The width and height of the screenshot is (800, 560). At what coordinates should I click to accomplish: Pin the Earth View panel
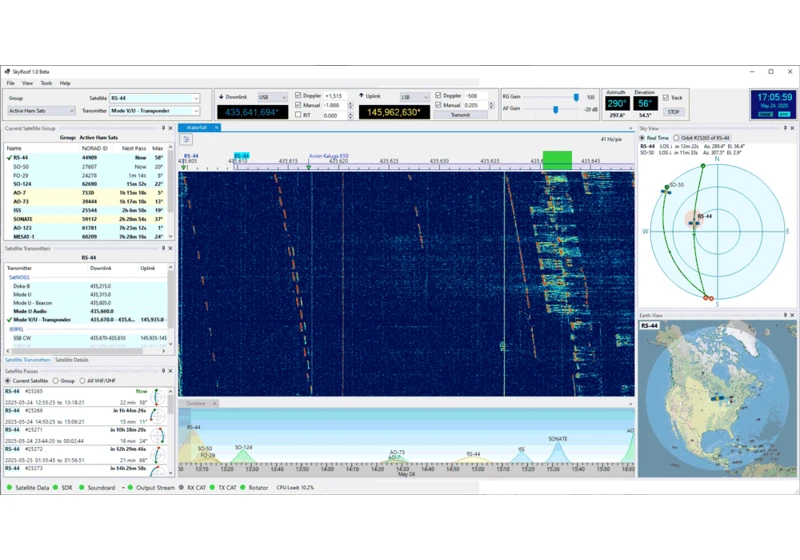point(785,315)
